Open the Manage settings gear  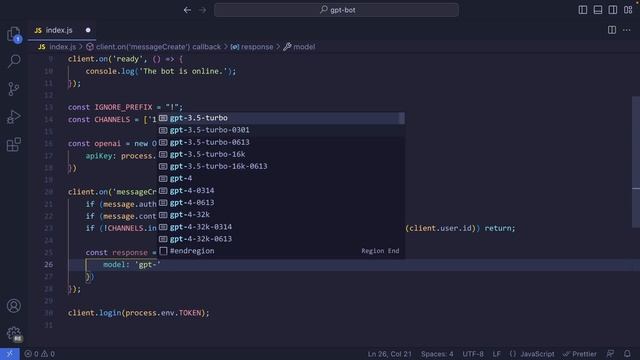click(x=14, y=333)
